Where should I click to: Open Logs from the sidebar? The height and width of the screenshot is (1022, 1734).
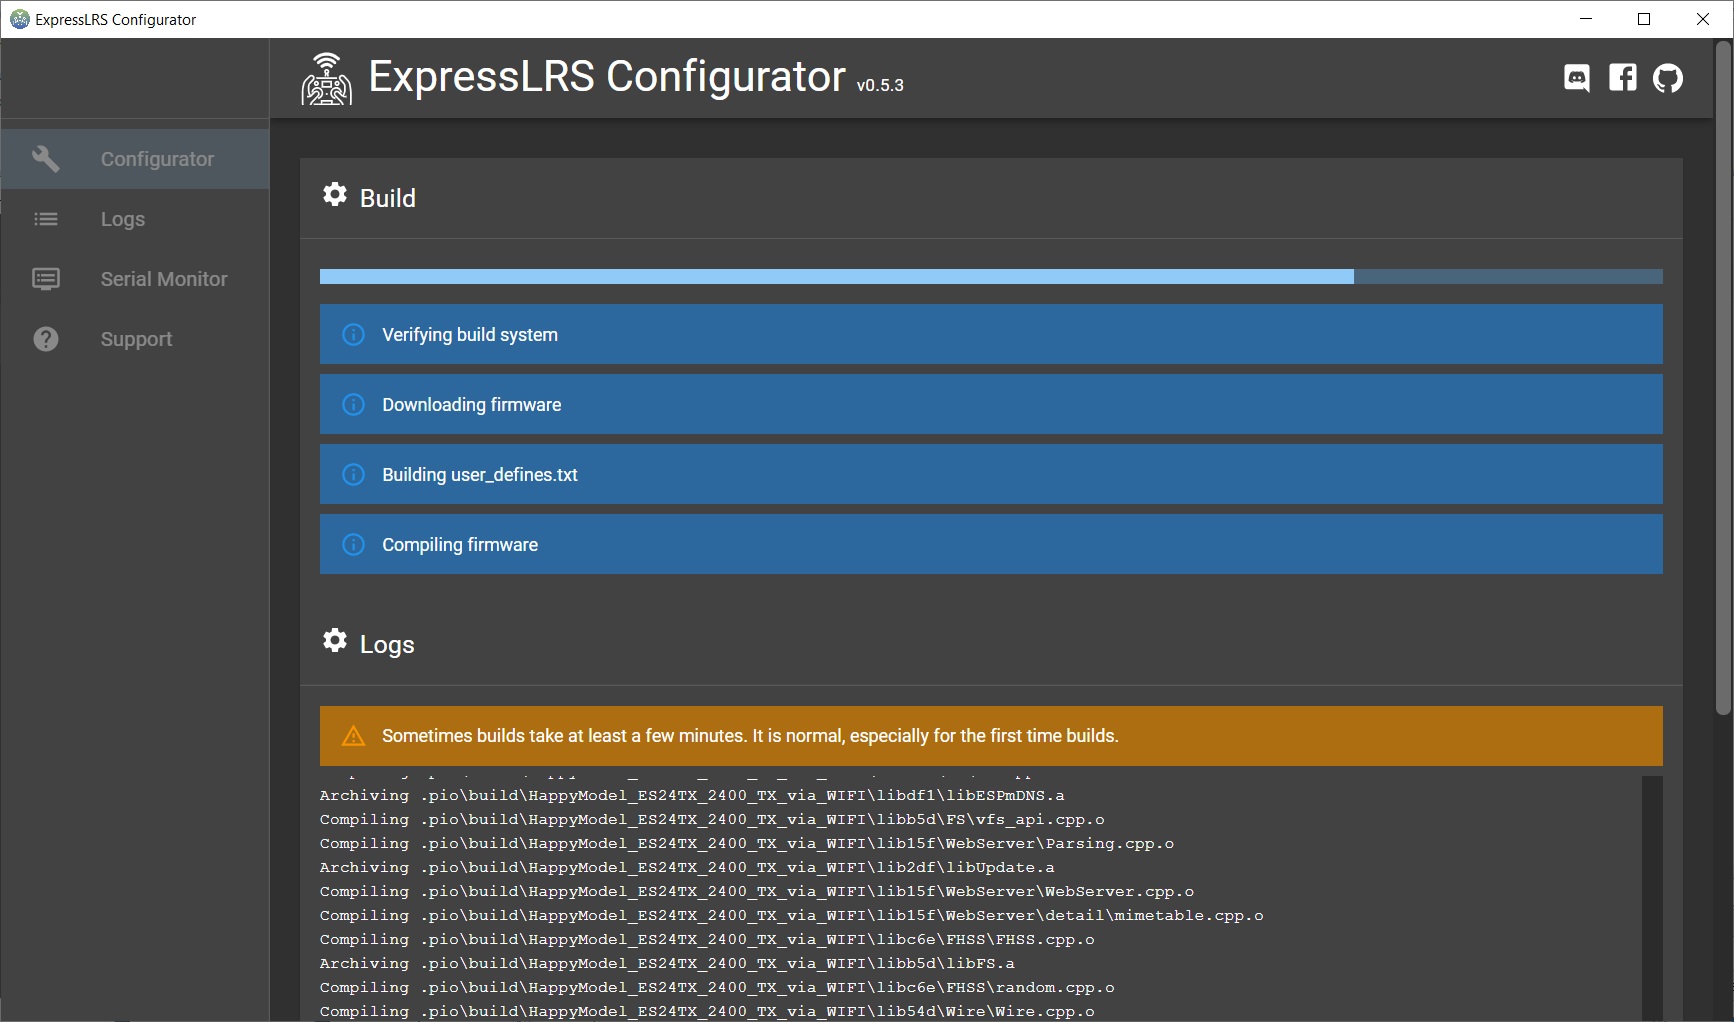tap(135, 219)
